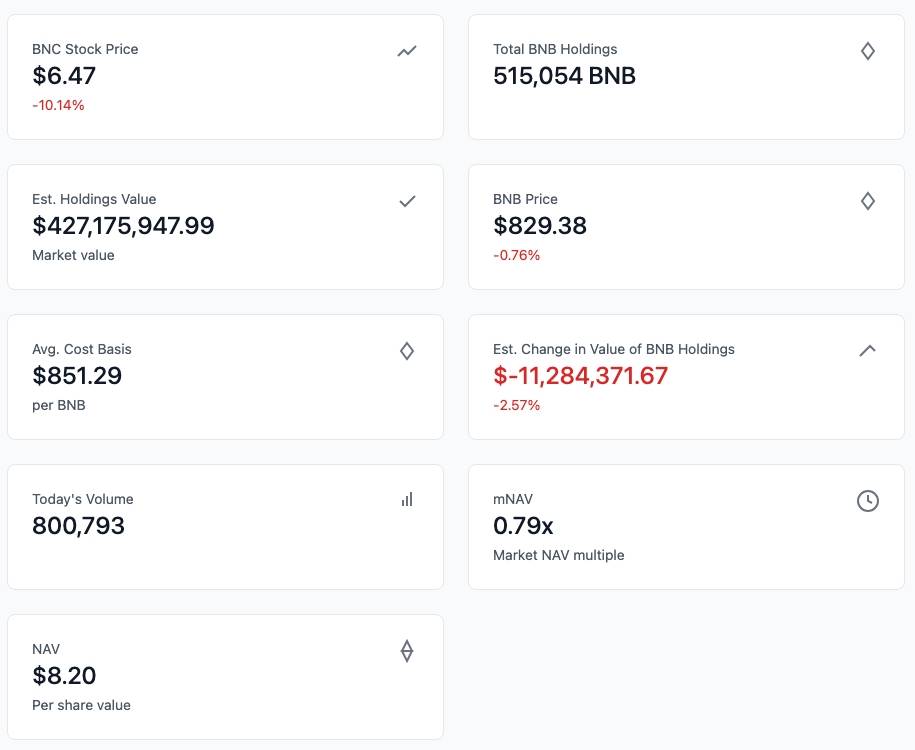The width and height of the screenshot is (915, 750).
Task: Click the sort-diamond icon on the NAV card
Action: pos(407,651)
